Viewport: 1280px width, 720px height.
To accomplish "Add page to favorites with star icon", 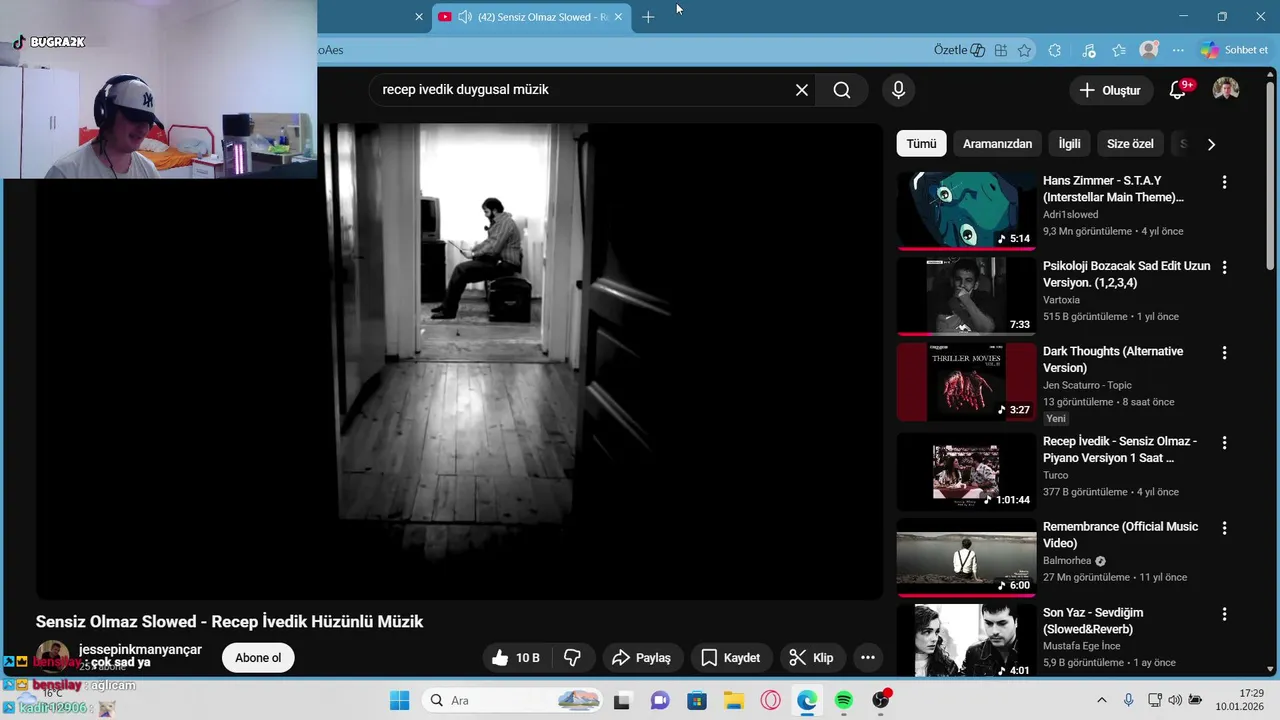I will click(x=1024, y=50).
